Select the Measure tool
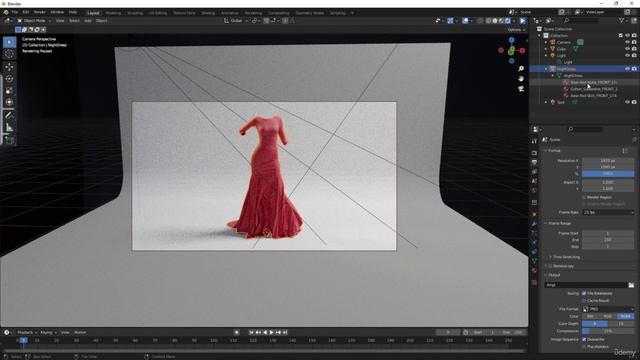640x360 pixels. 9,128
